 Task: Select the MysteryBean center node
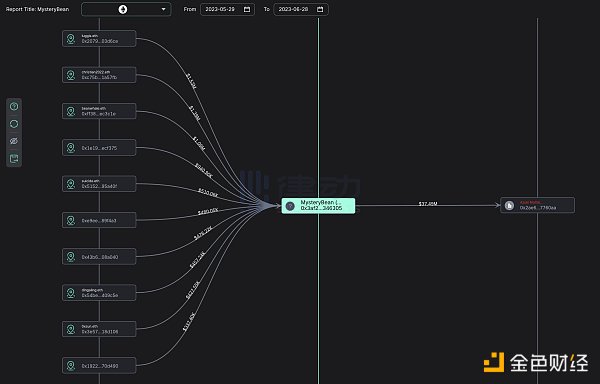[x=318, y=206]
